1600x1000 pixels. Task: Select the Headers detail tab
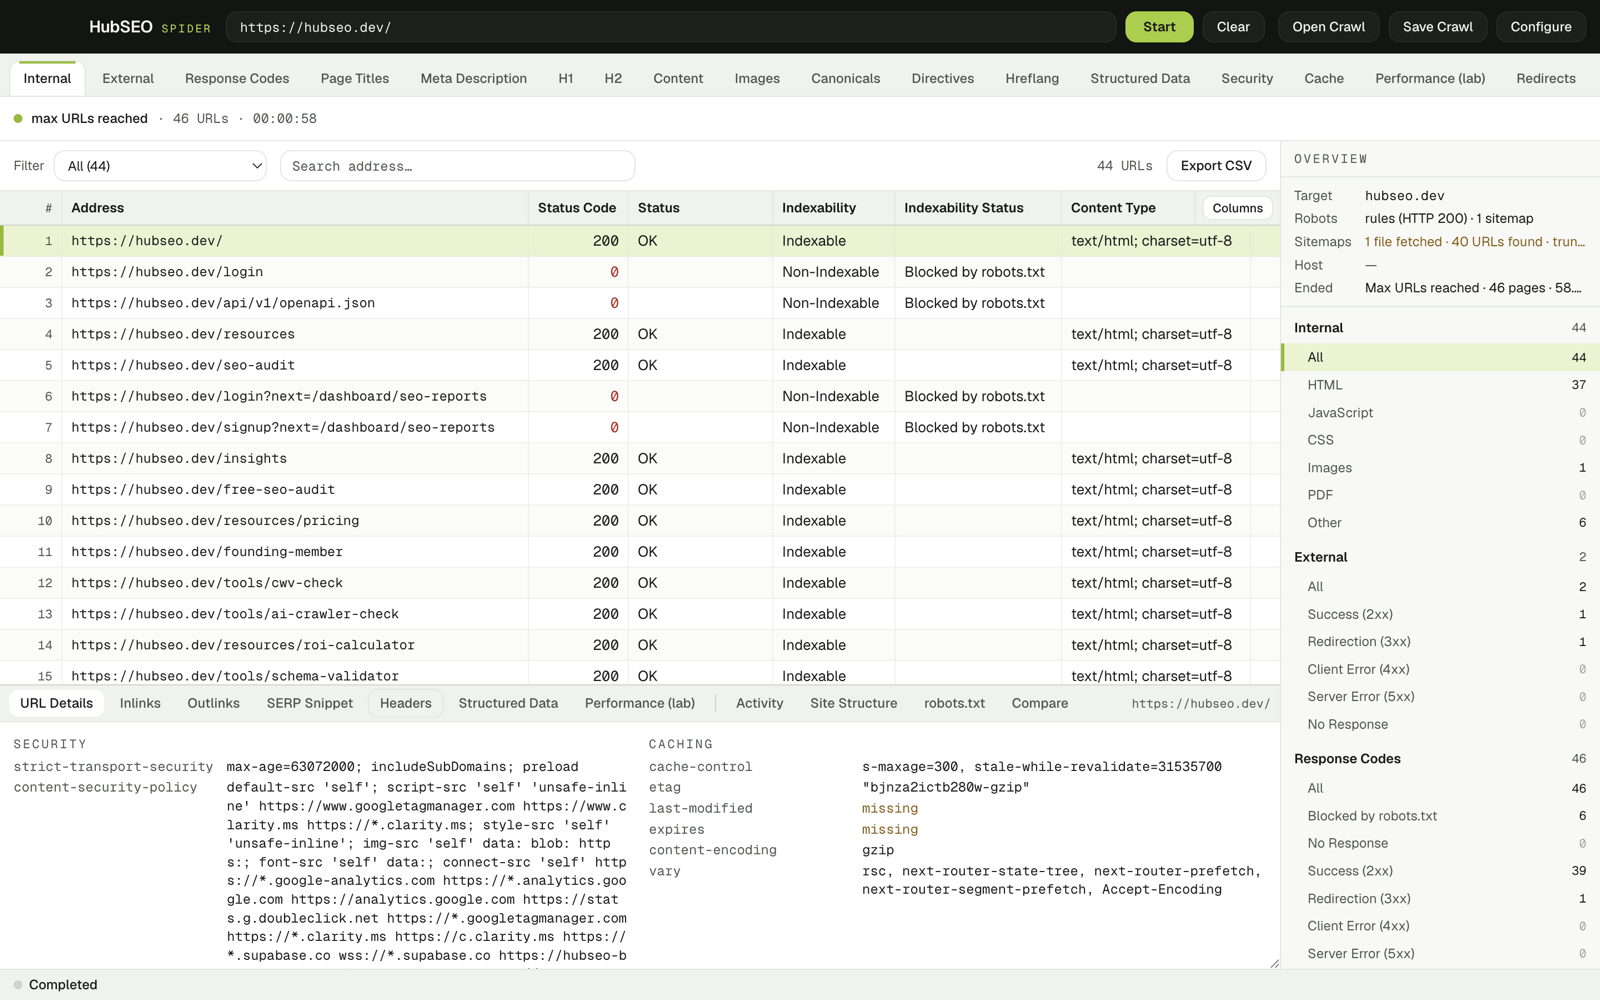(405, 703)
